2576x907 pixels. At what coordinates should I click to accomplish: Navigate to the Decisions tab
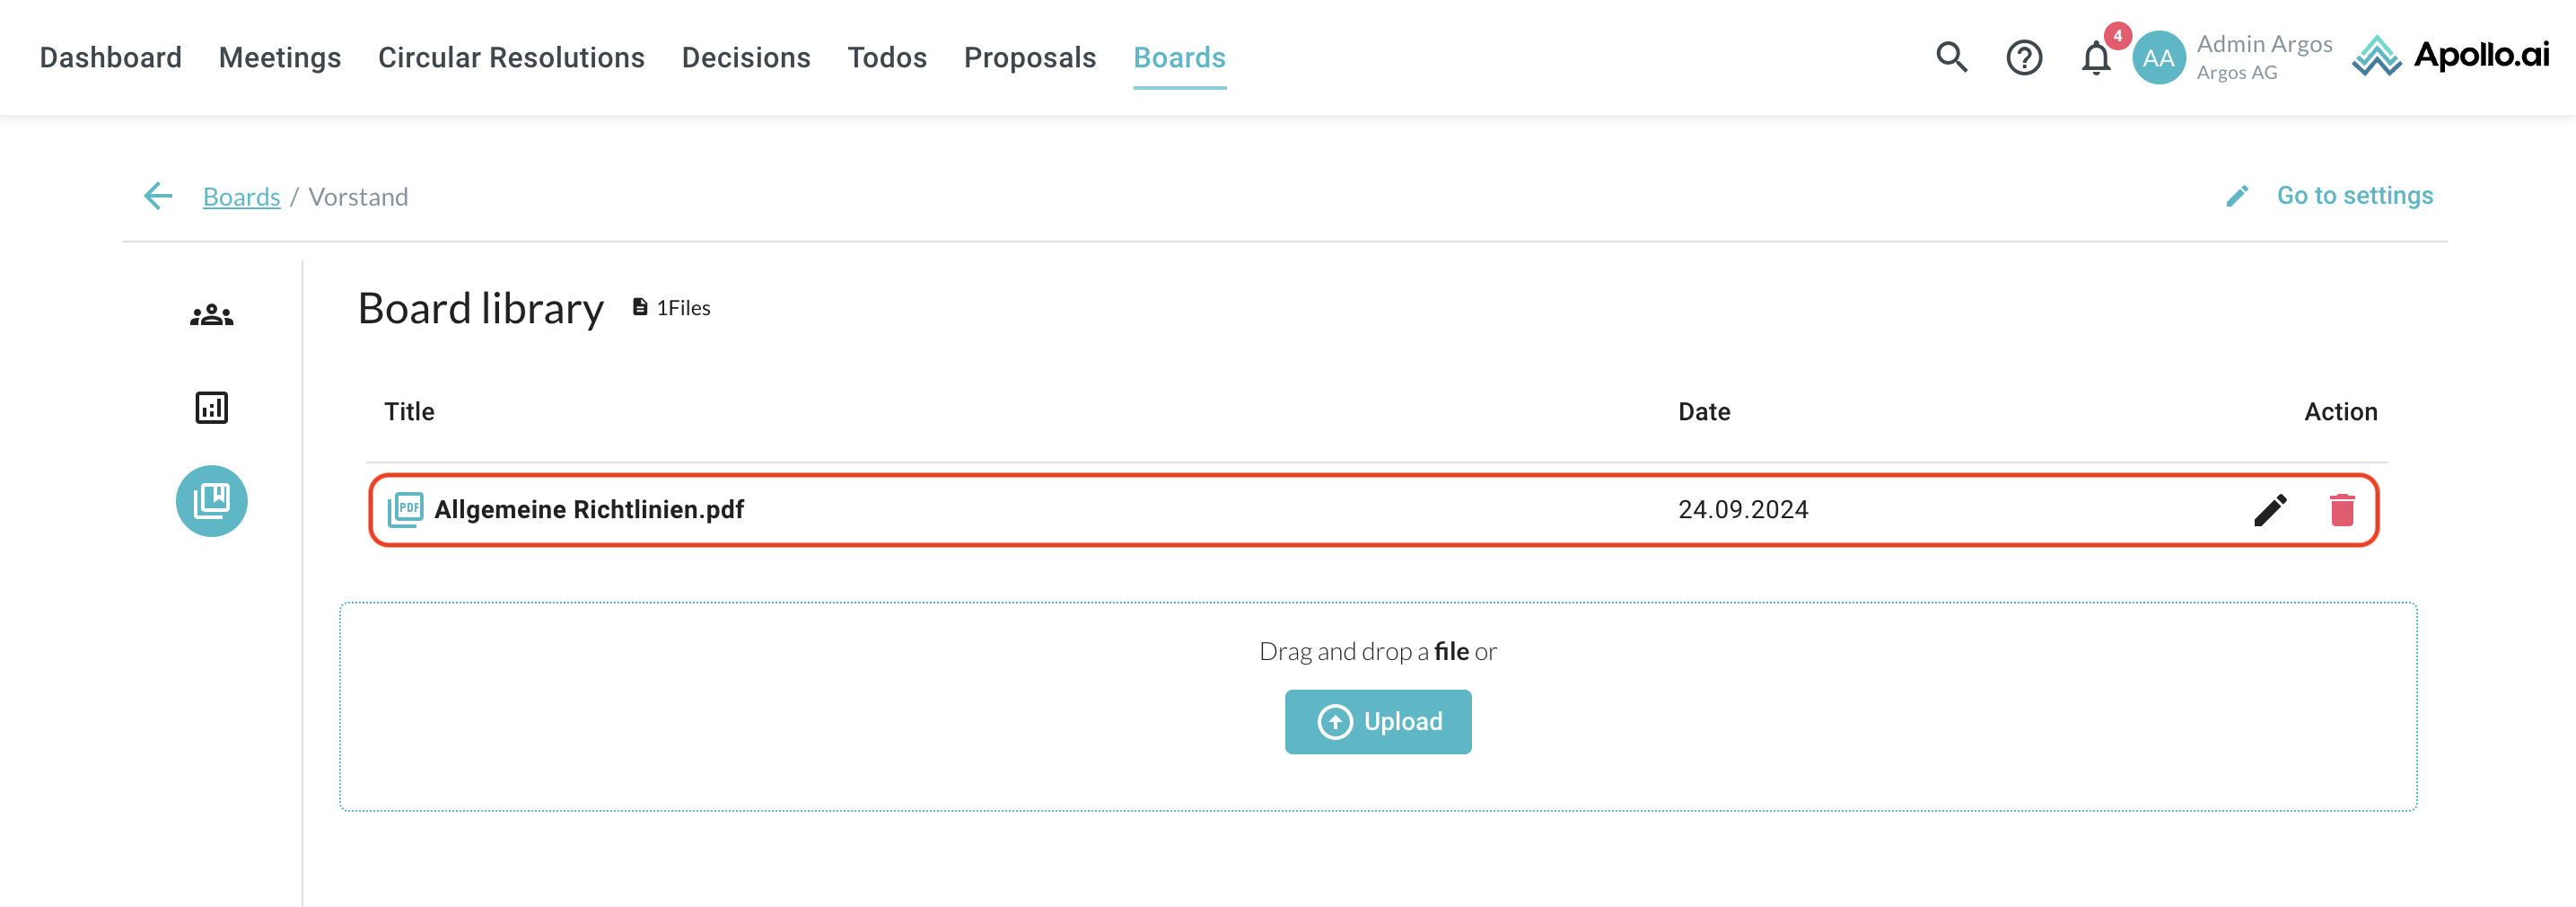[746, 58]
